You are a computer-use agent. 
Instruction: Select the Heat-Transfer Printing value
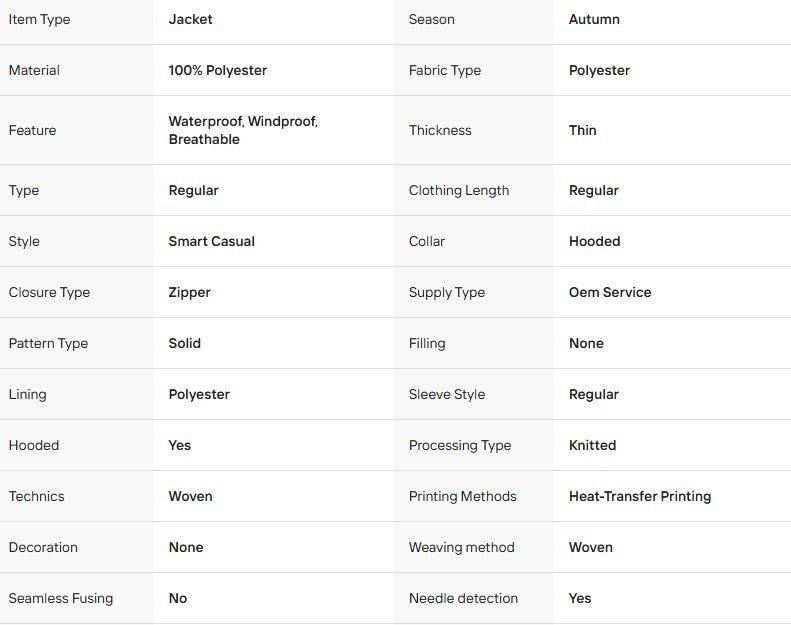640,496
